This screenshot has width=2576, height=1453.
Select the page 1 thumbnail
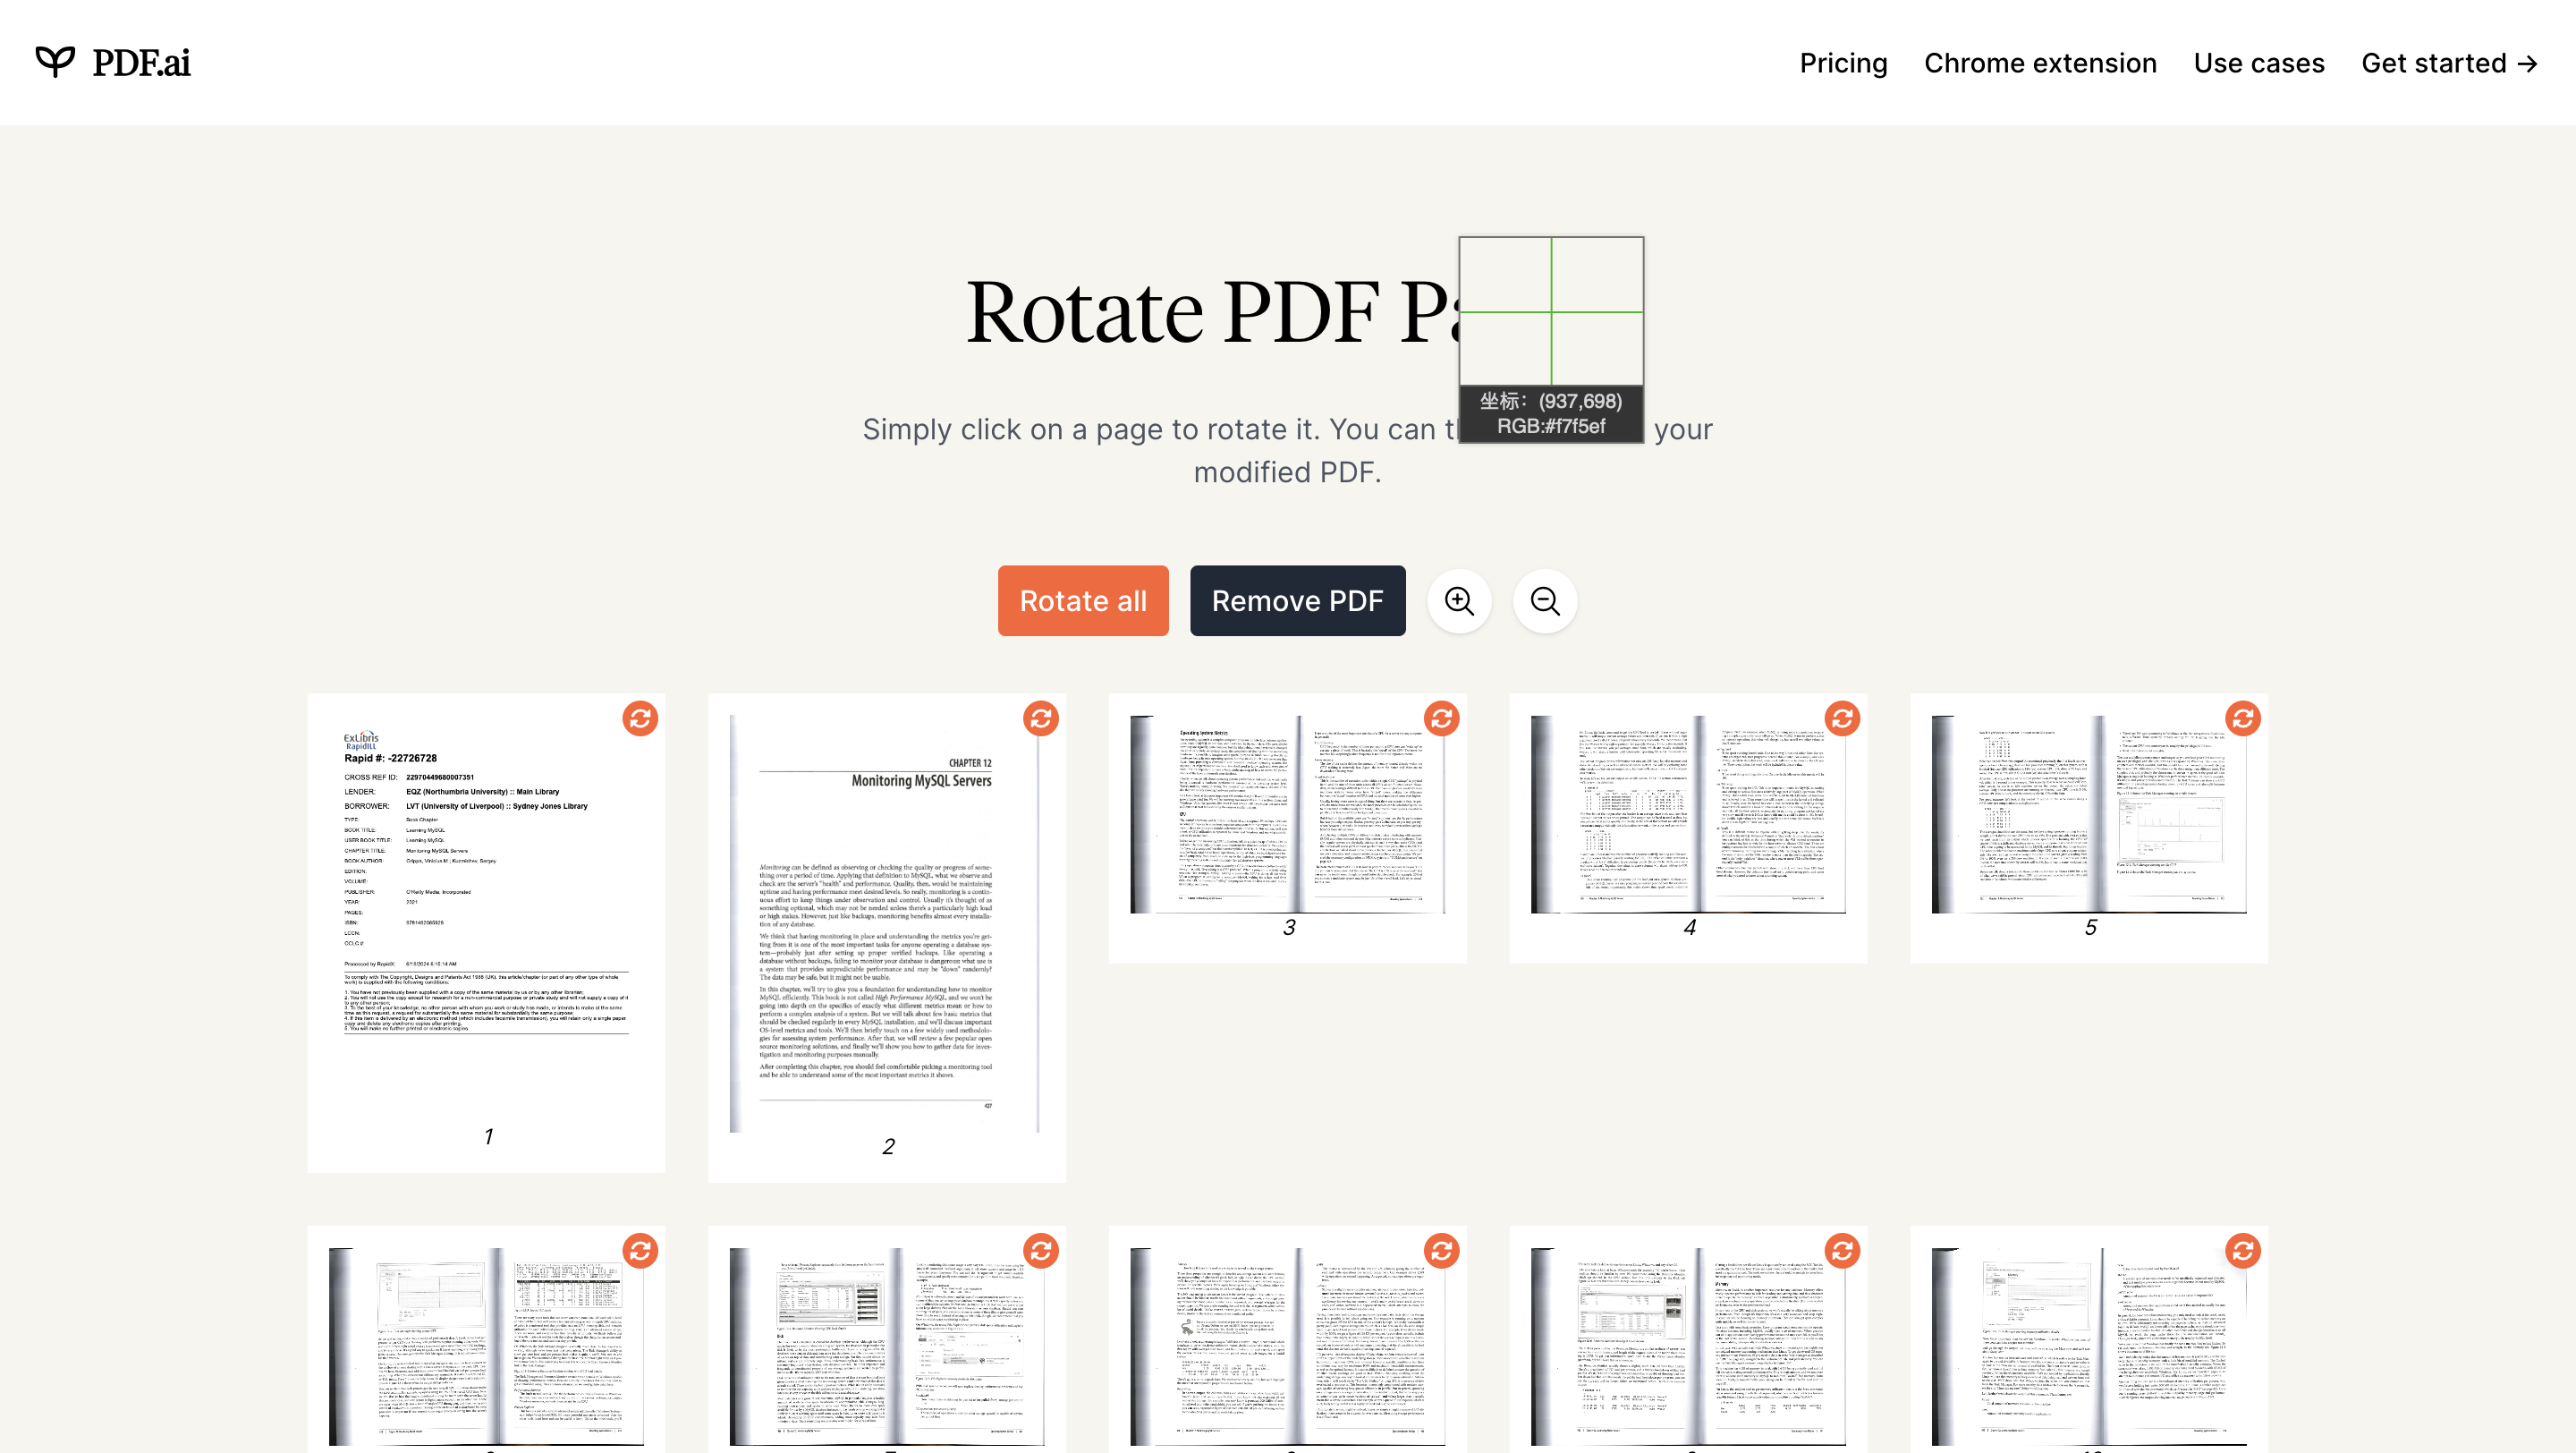tap(486, 920)
